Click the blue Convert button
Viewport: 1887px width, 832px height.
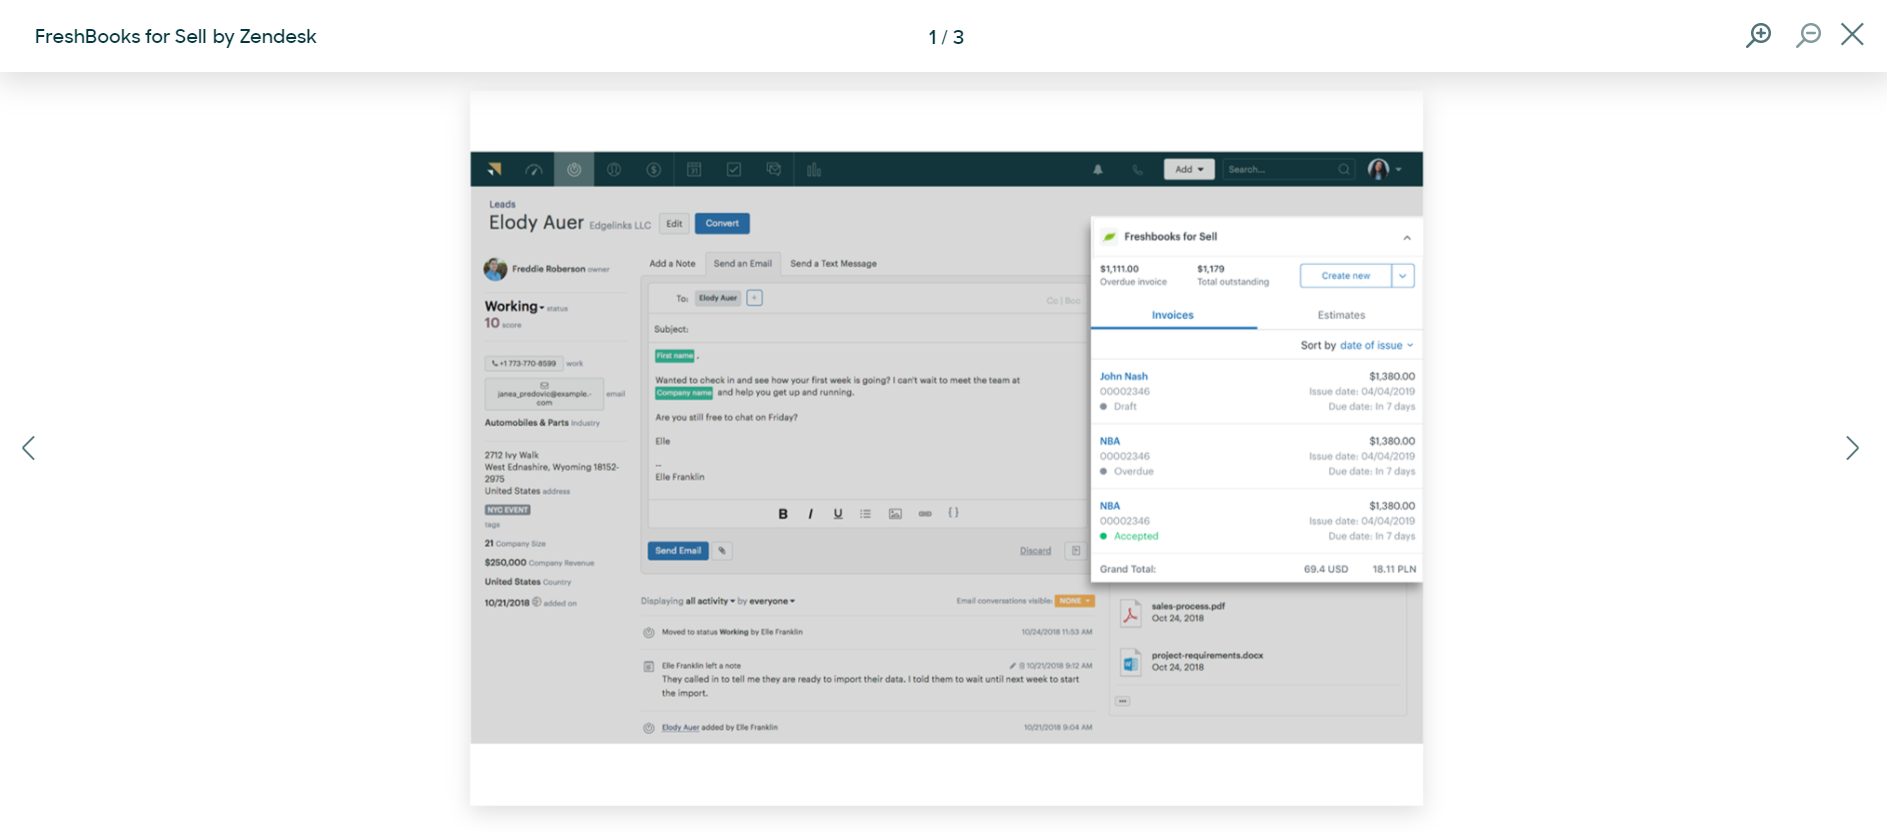coord(722,224)
